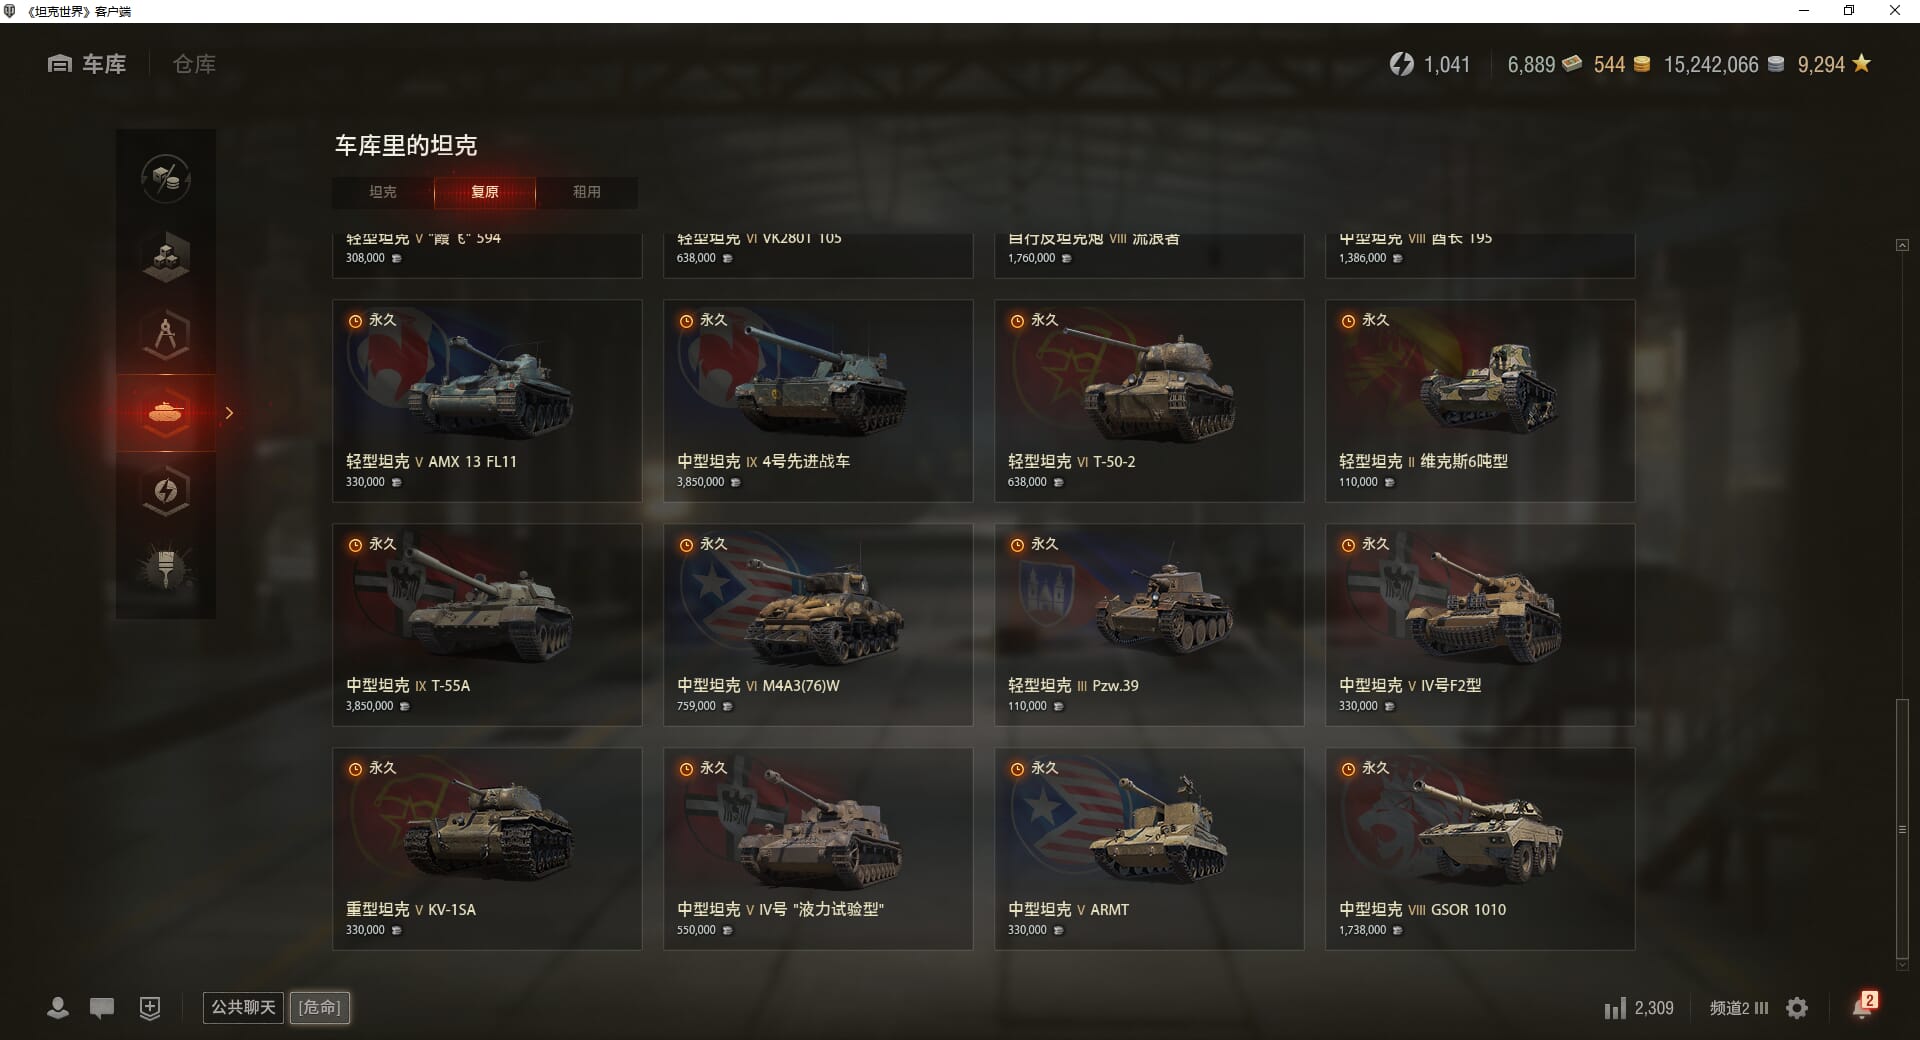Select the blueprint compass sidebar icon
Image resolution: width=1920 pixels, height=1040 pixels.
click(x=166, y=334)
